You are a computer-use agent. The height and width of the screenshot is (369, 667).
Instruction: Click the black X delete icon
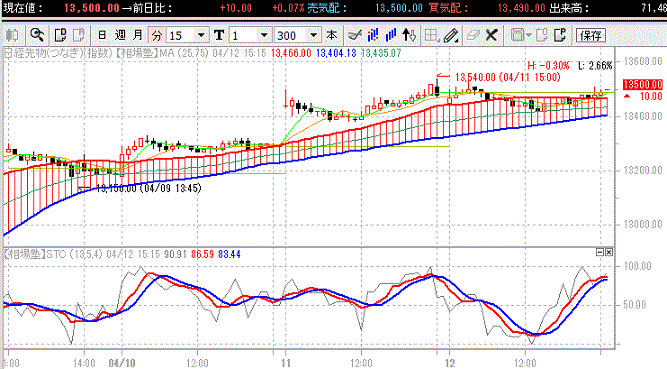[491, 35]
